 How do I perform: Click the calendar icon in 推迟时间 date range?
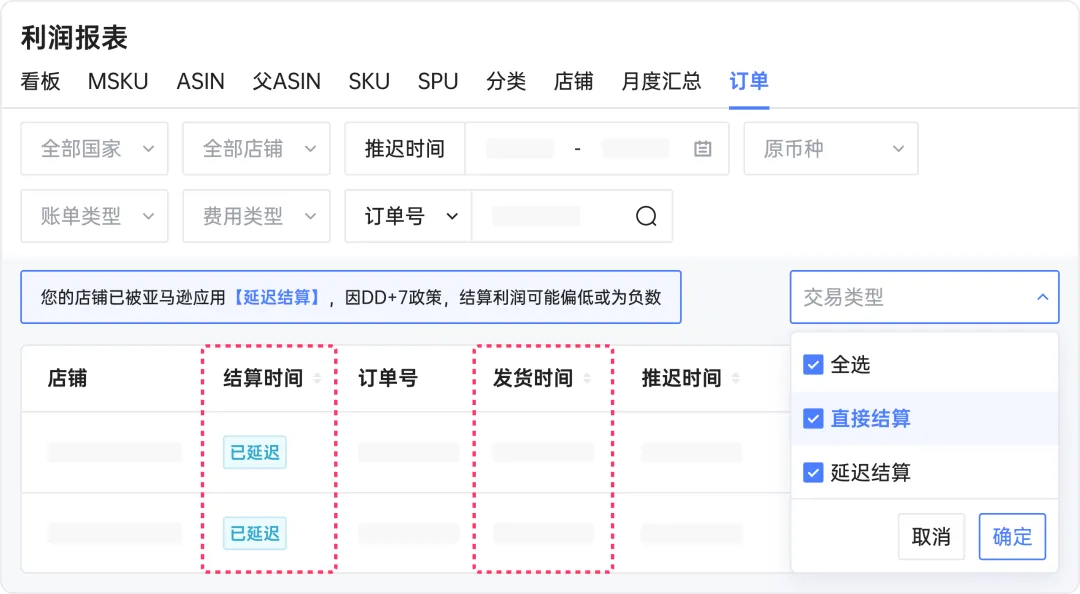[x=702, y=148]
